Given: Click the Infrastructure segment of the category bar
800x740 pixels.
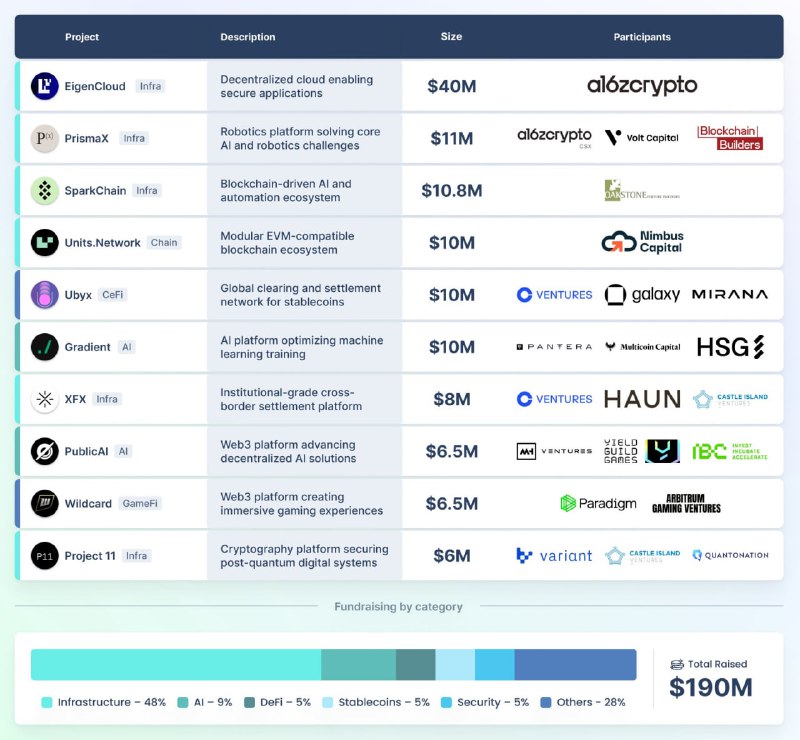Looking at the screenshot, I should click(x=176, y=664).
